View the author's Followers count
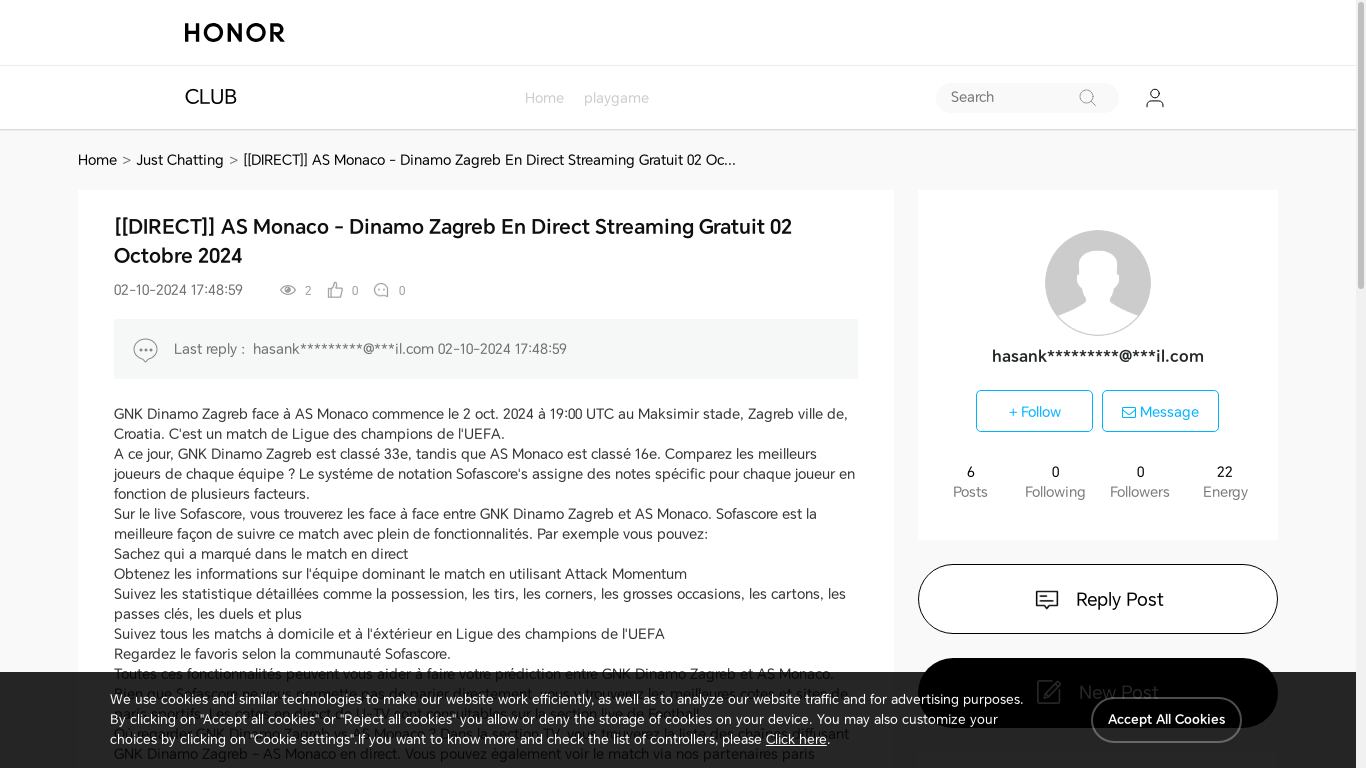 coord(1140,482)
